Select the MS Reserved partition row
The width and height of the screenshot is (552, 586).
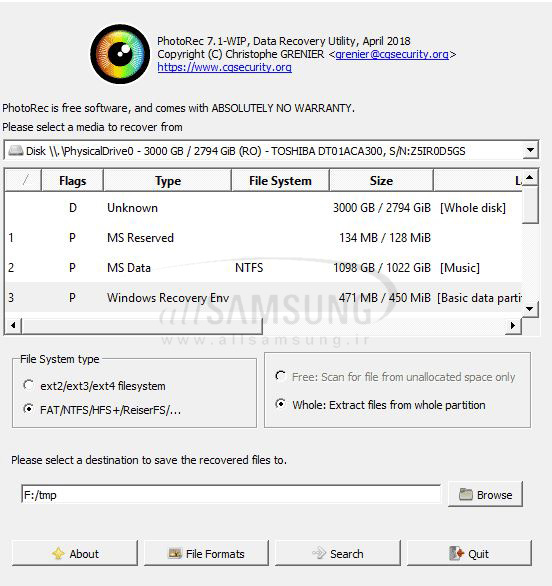(x=263, y=238)
